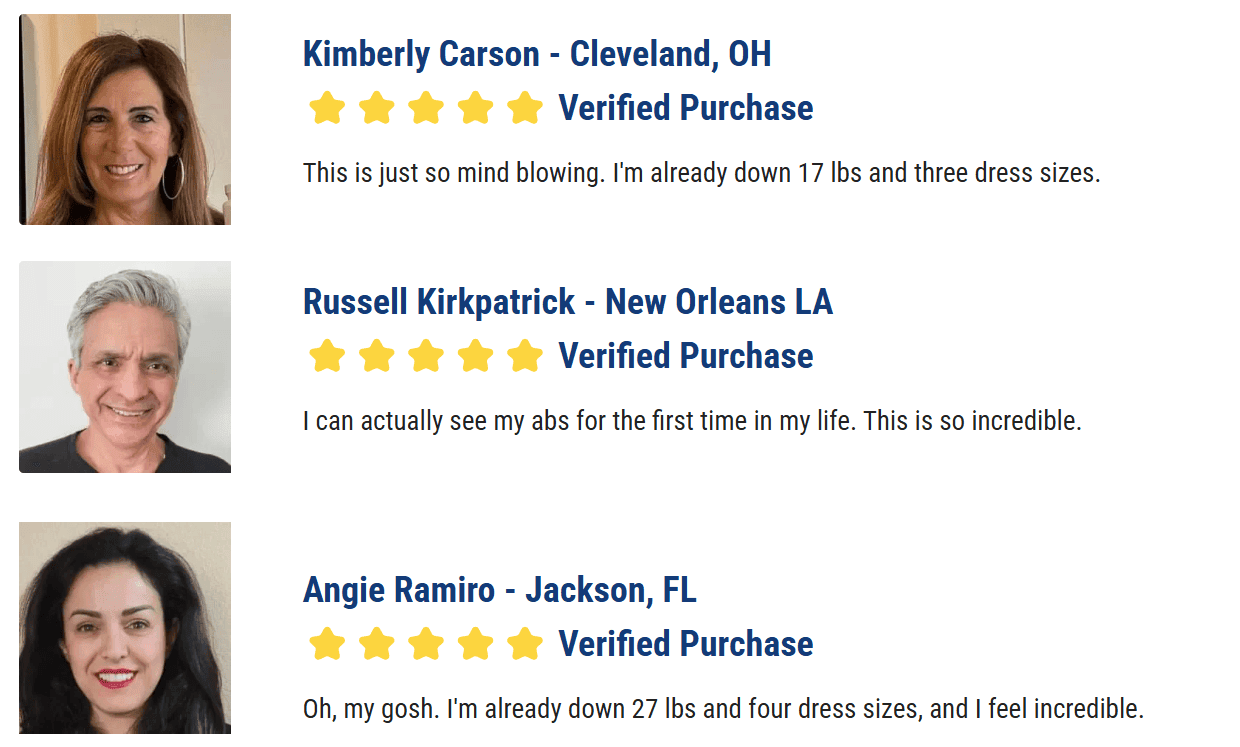Click third star in Russell Kirkpatrick's rating
This screenshot has width=1240, height=747.
click(426, 356)
